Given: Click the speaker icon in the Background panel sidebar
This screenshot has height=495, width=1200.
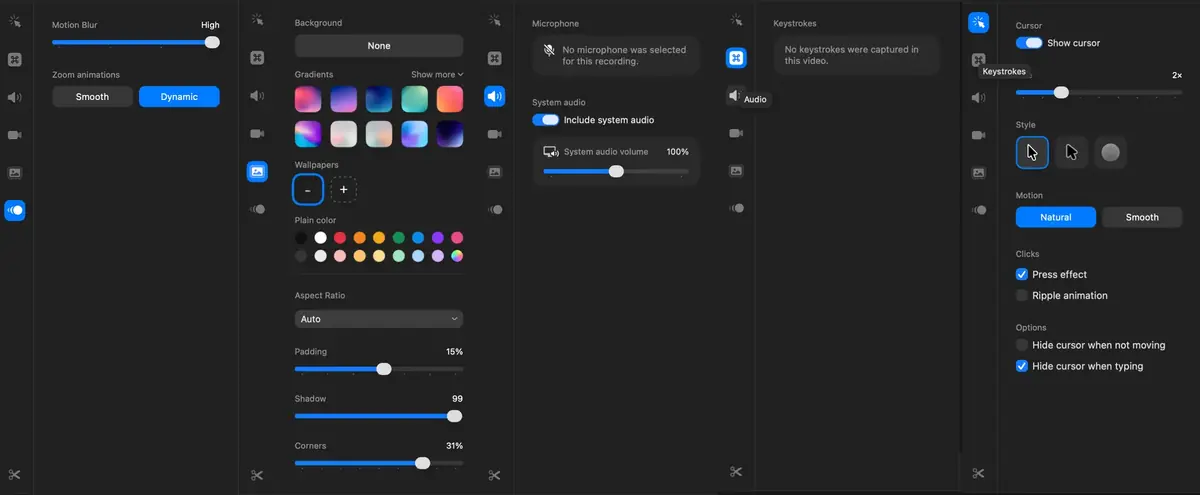Looking at the screenshot, I should click(257, 95).
